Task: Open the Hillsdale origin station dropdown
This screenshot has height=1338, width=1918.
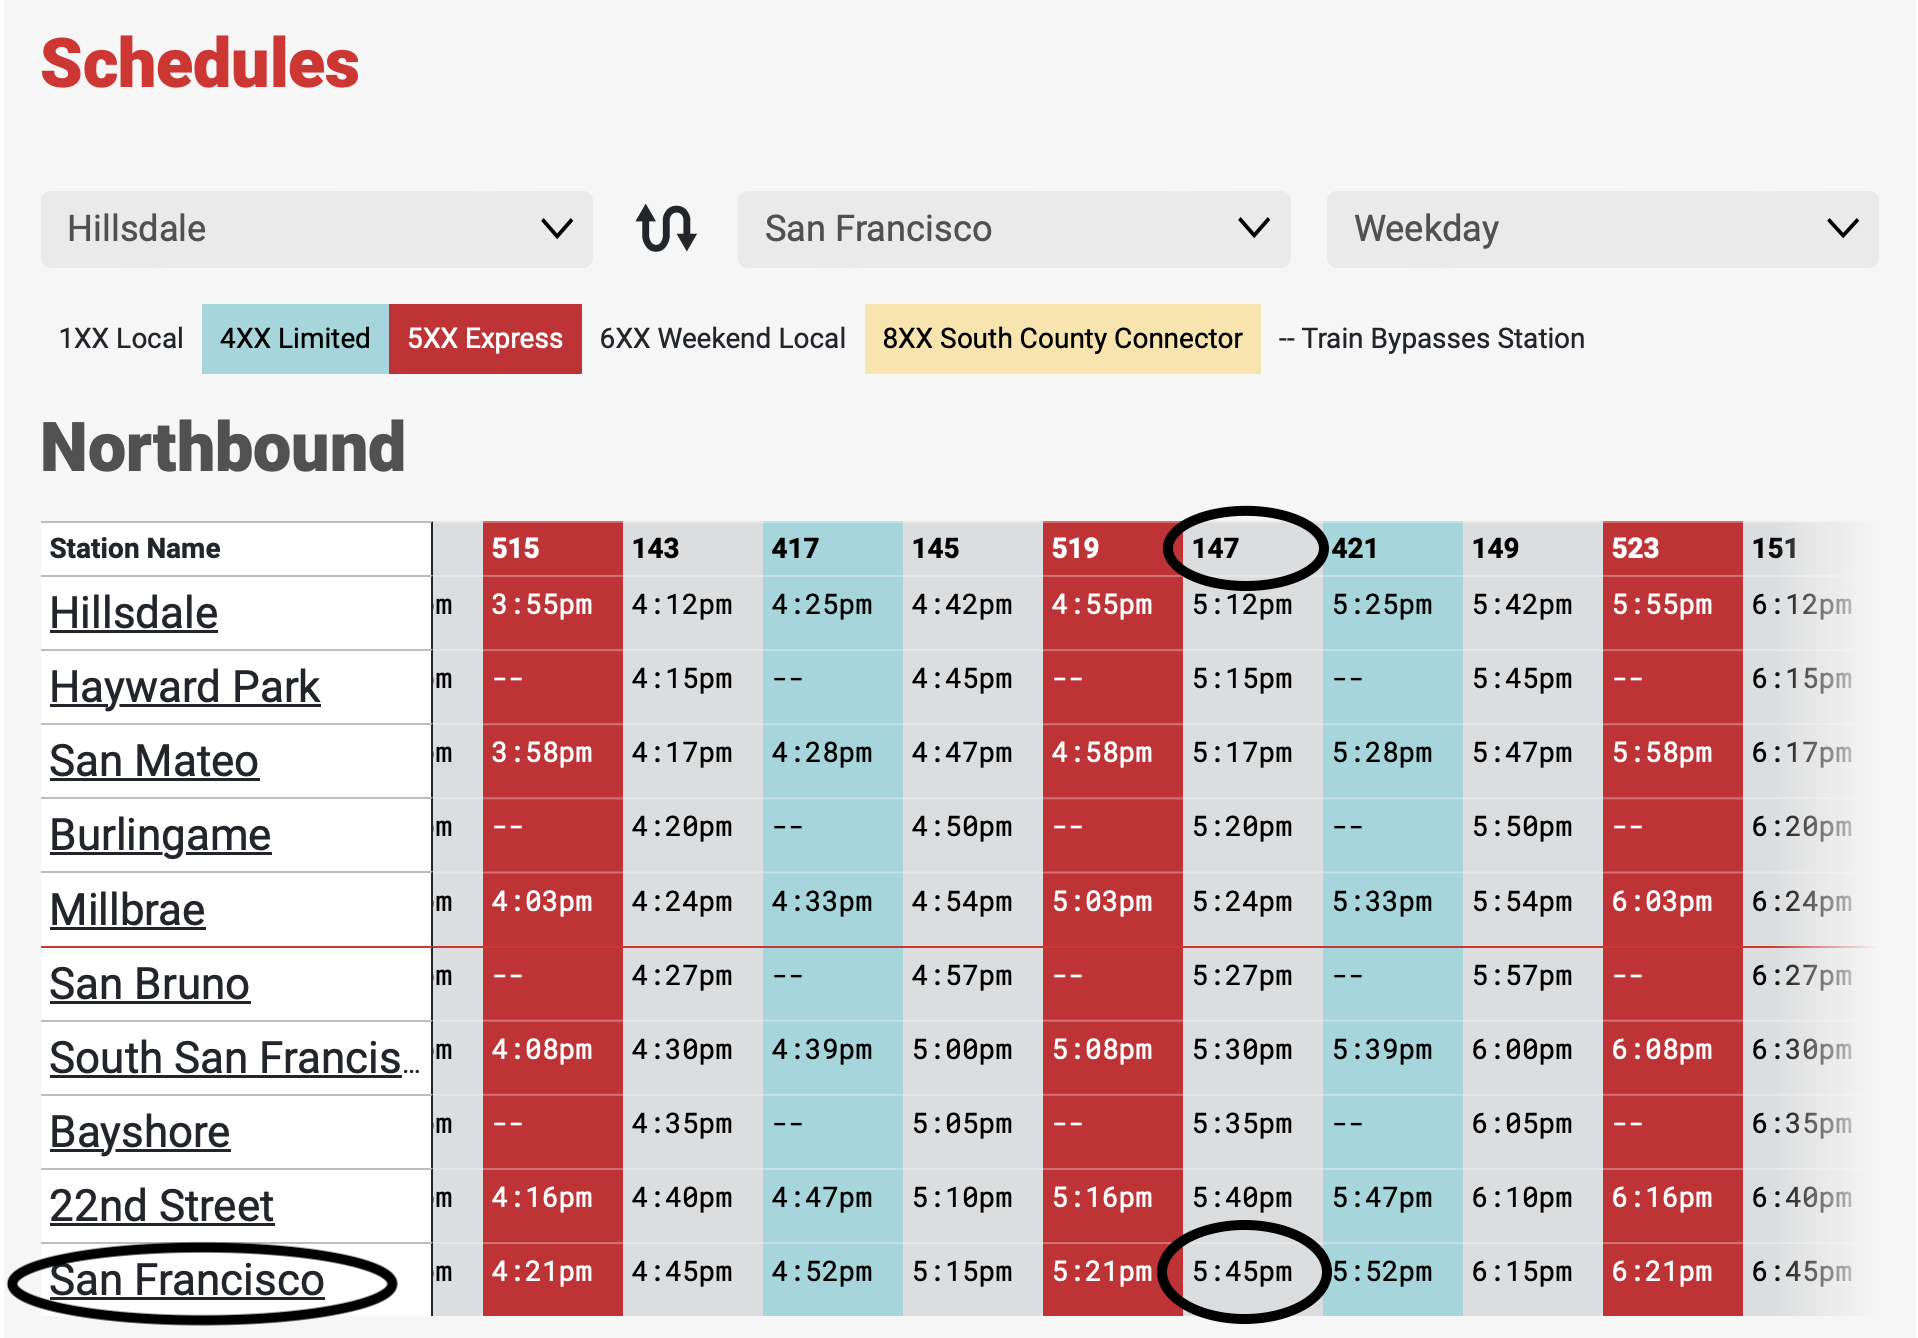Action: 317,229
